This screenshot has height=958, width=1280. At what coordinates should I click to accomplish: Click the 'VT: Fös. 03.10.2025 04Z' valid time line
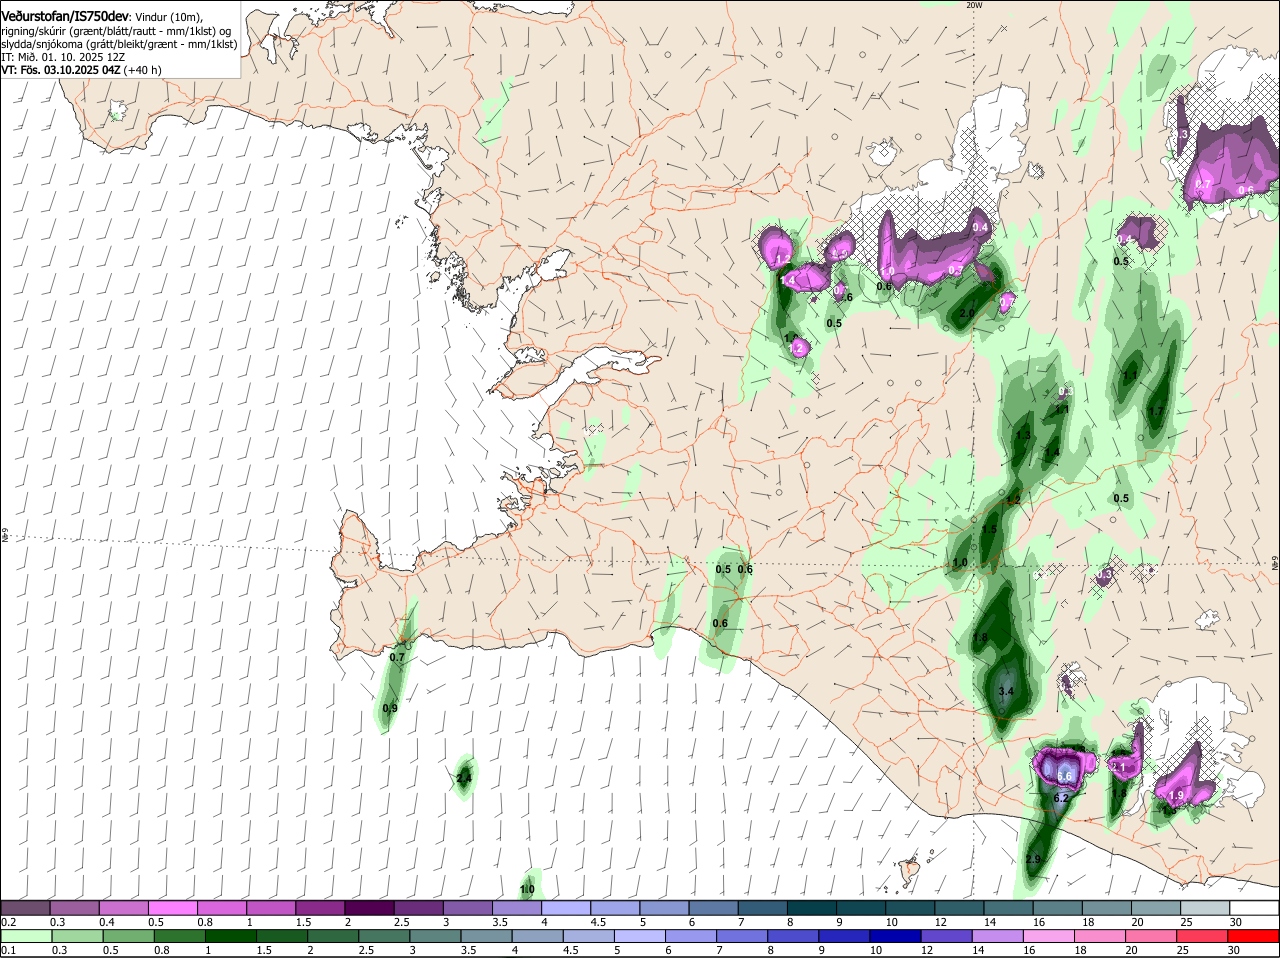[x=61, y=70]
